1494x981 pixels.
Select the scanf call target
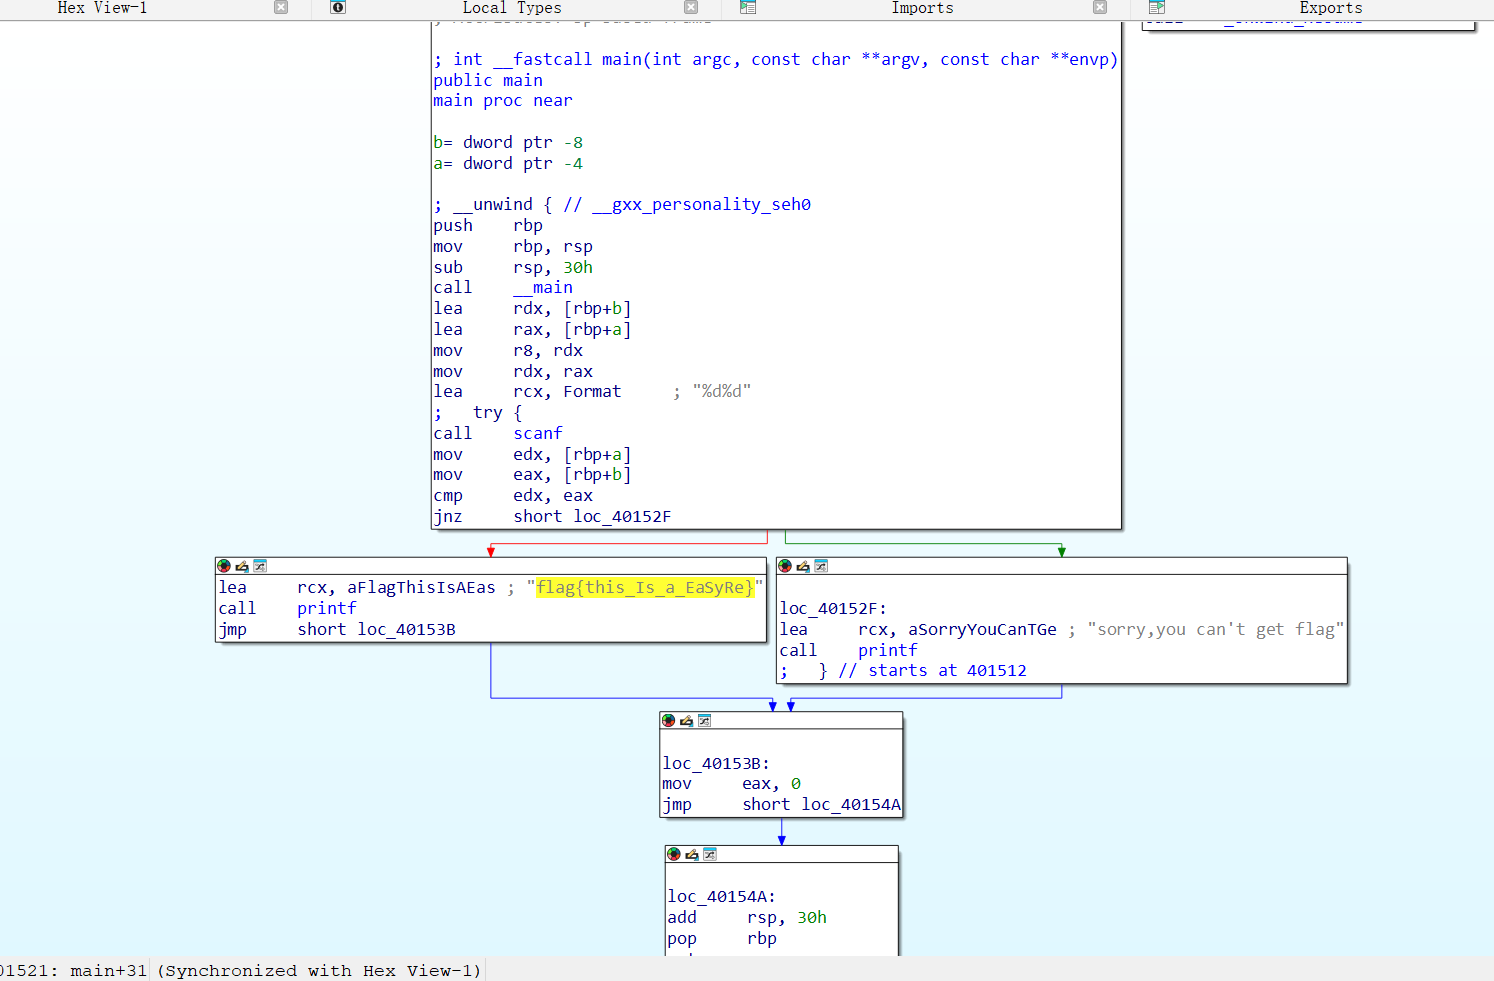point(538,434)
